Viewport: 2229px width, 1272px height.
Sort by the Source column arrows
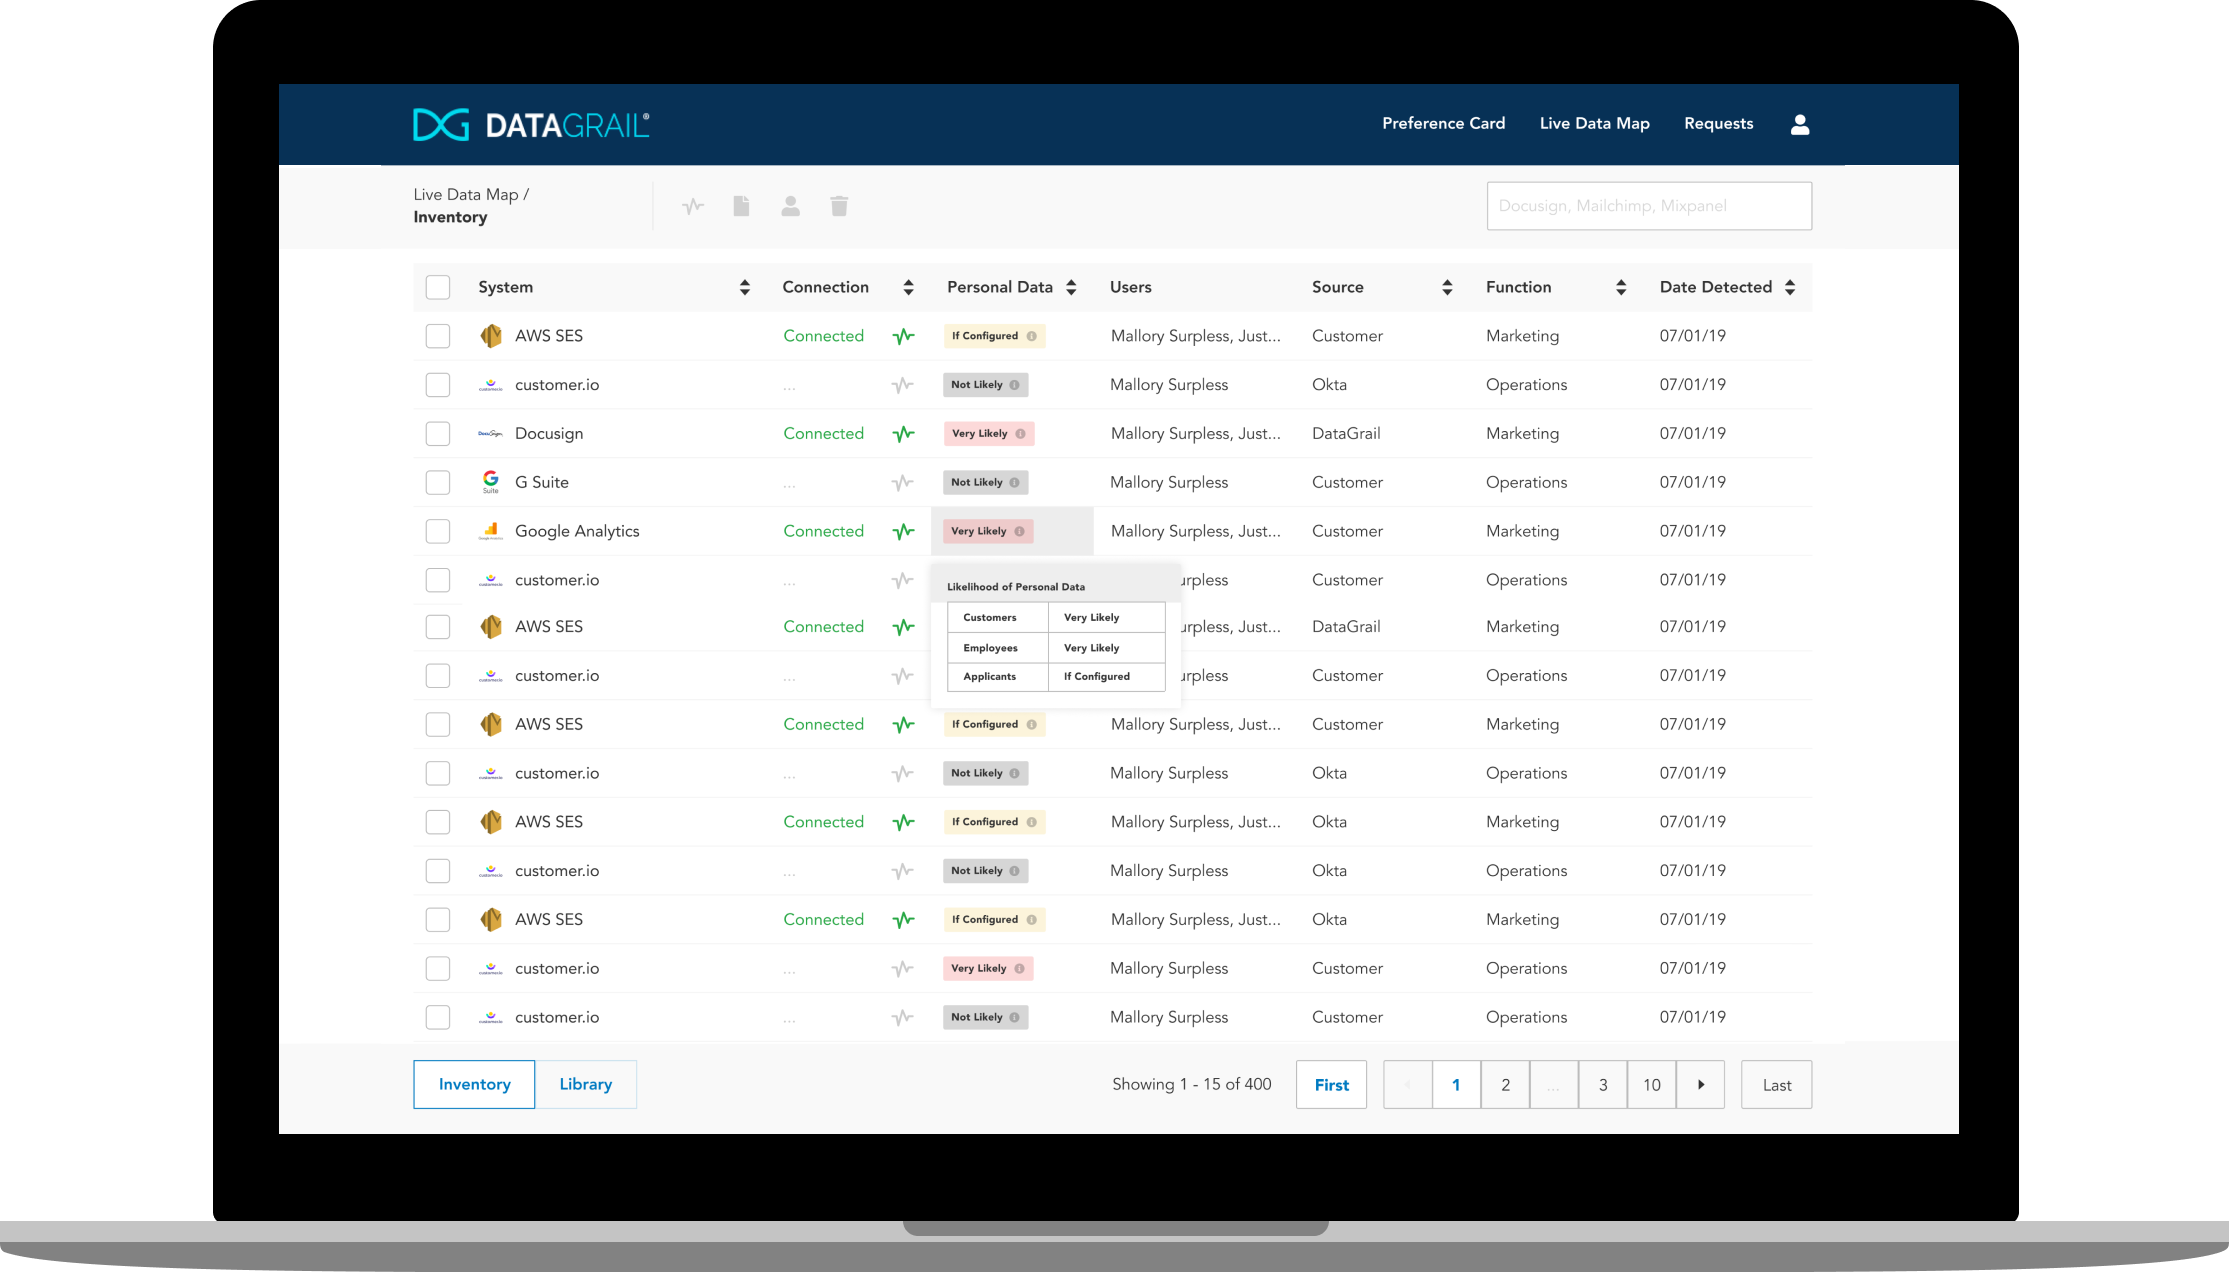[1446, 288]
